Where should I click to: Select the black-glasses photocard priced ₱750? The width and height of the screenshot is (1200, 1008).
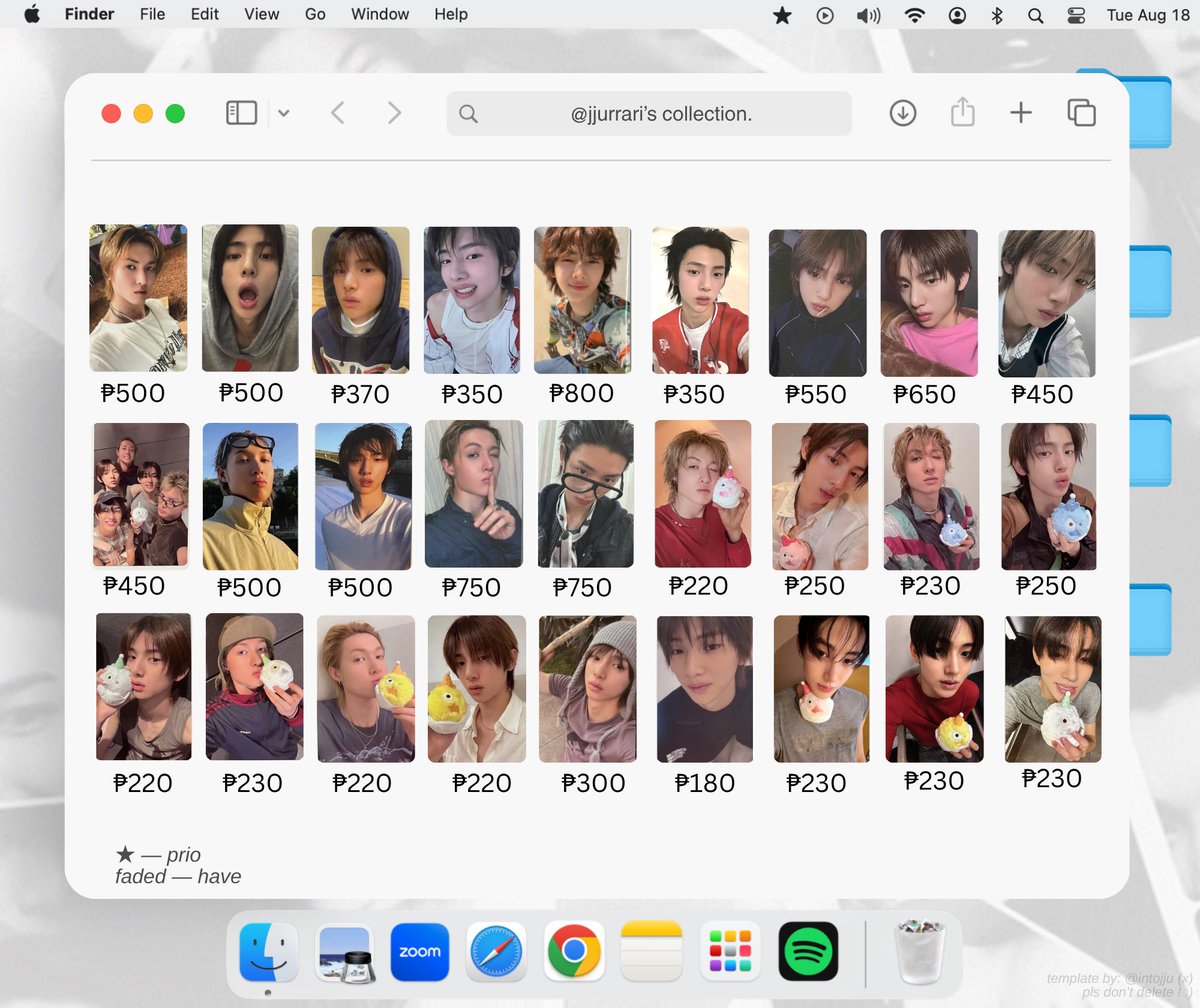(586, 494)
